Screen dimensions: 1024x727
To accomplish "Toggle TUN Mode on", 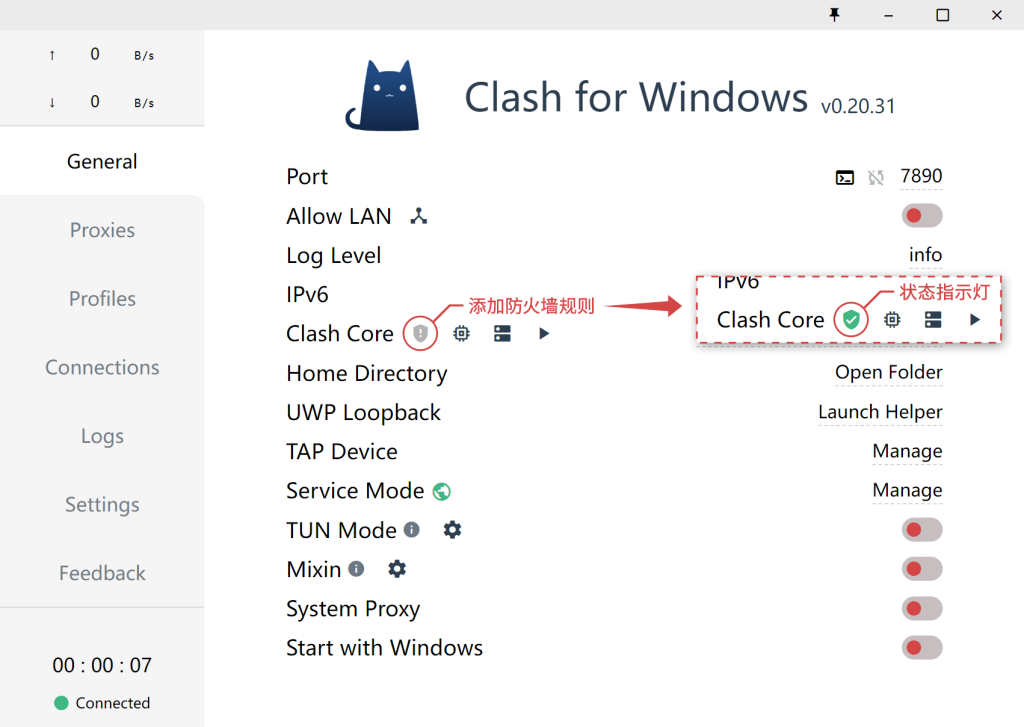I will [x=921, y=530].
